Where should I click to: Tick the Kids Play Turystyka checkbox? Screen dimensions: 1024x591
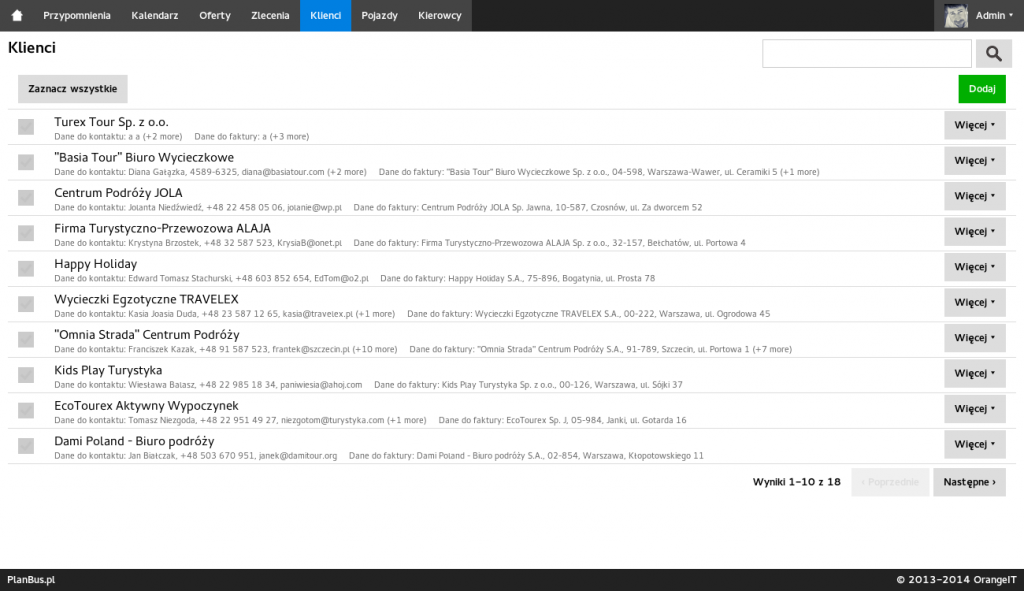(26, 375)
